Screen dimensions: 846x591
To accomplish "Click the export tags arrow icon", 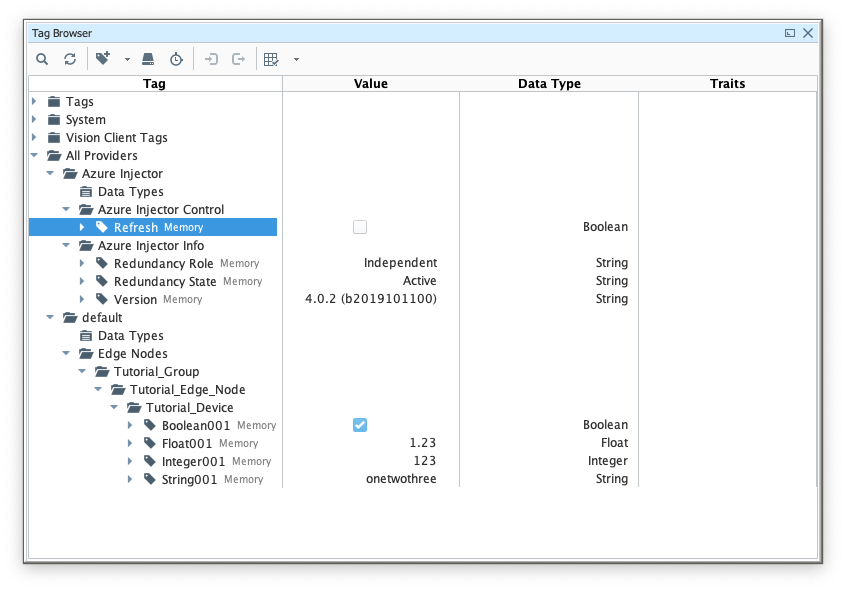I will pos(238,59).
